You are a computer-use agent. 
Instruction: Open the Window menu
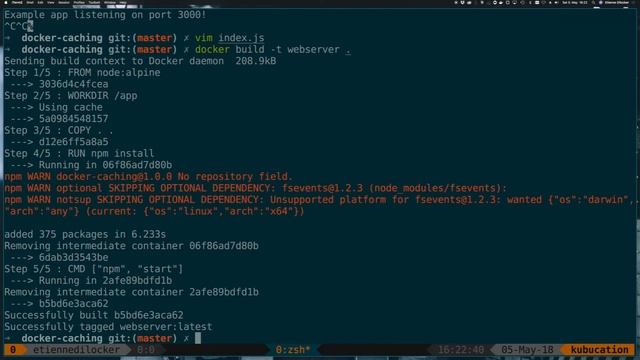(110, 2)
